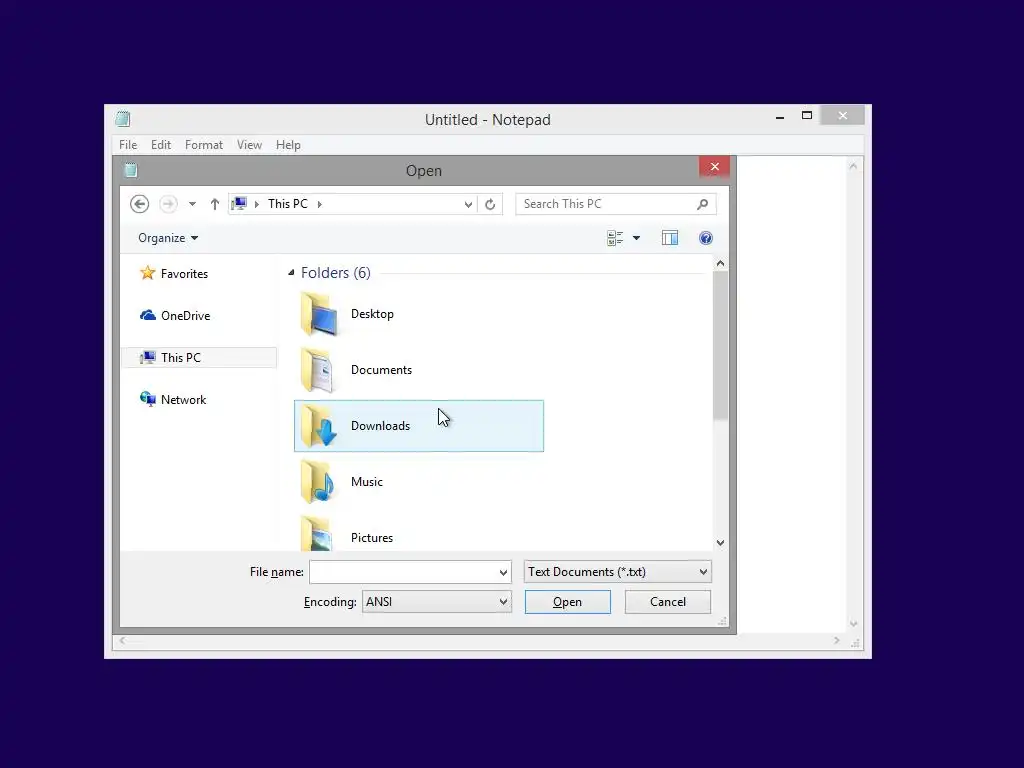This screenshot has width=1024, height=768.
Task: Maximize the Notepad window
Action: point(807,116)
